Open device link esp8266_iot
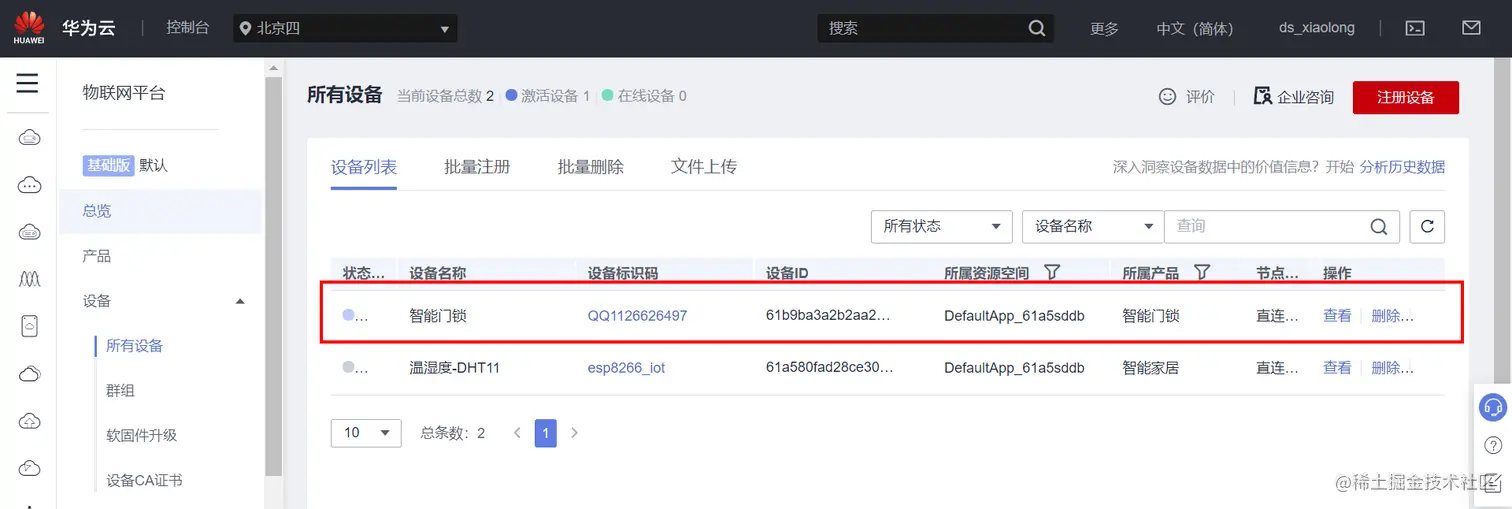Screen dimensions: 1512x509 (x=626, y=368)
